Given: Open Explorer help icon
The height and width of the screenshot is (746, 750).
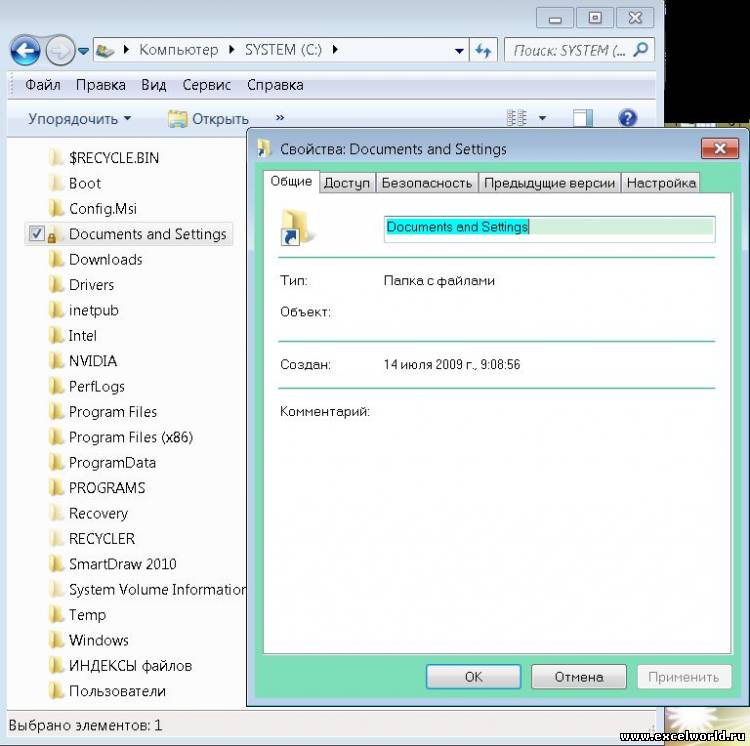Looking at the screenshot, I should coord(628,118).
